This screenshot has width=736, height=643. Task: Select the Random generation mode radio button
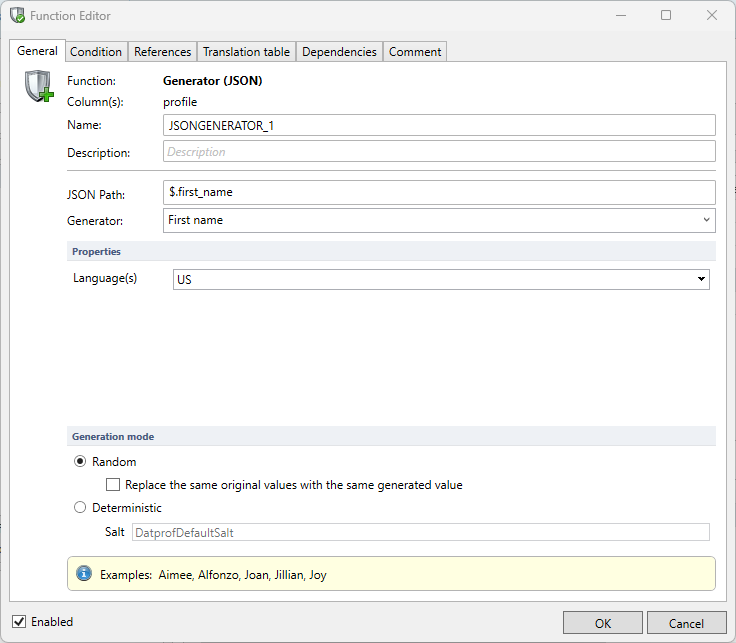coord(80,461)
